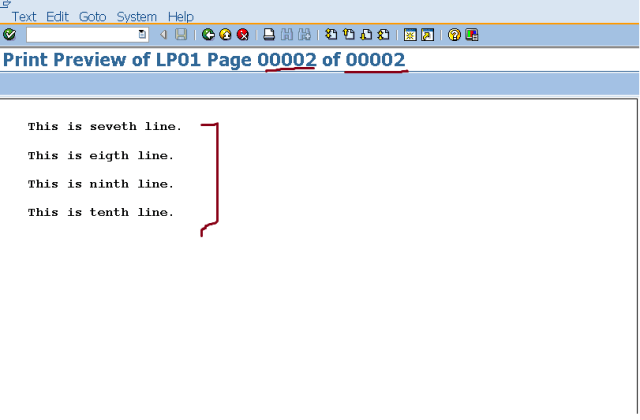Click the Generate Shortcut icon
640x420 pixels.
click(427, 35)
